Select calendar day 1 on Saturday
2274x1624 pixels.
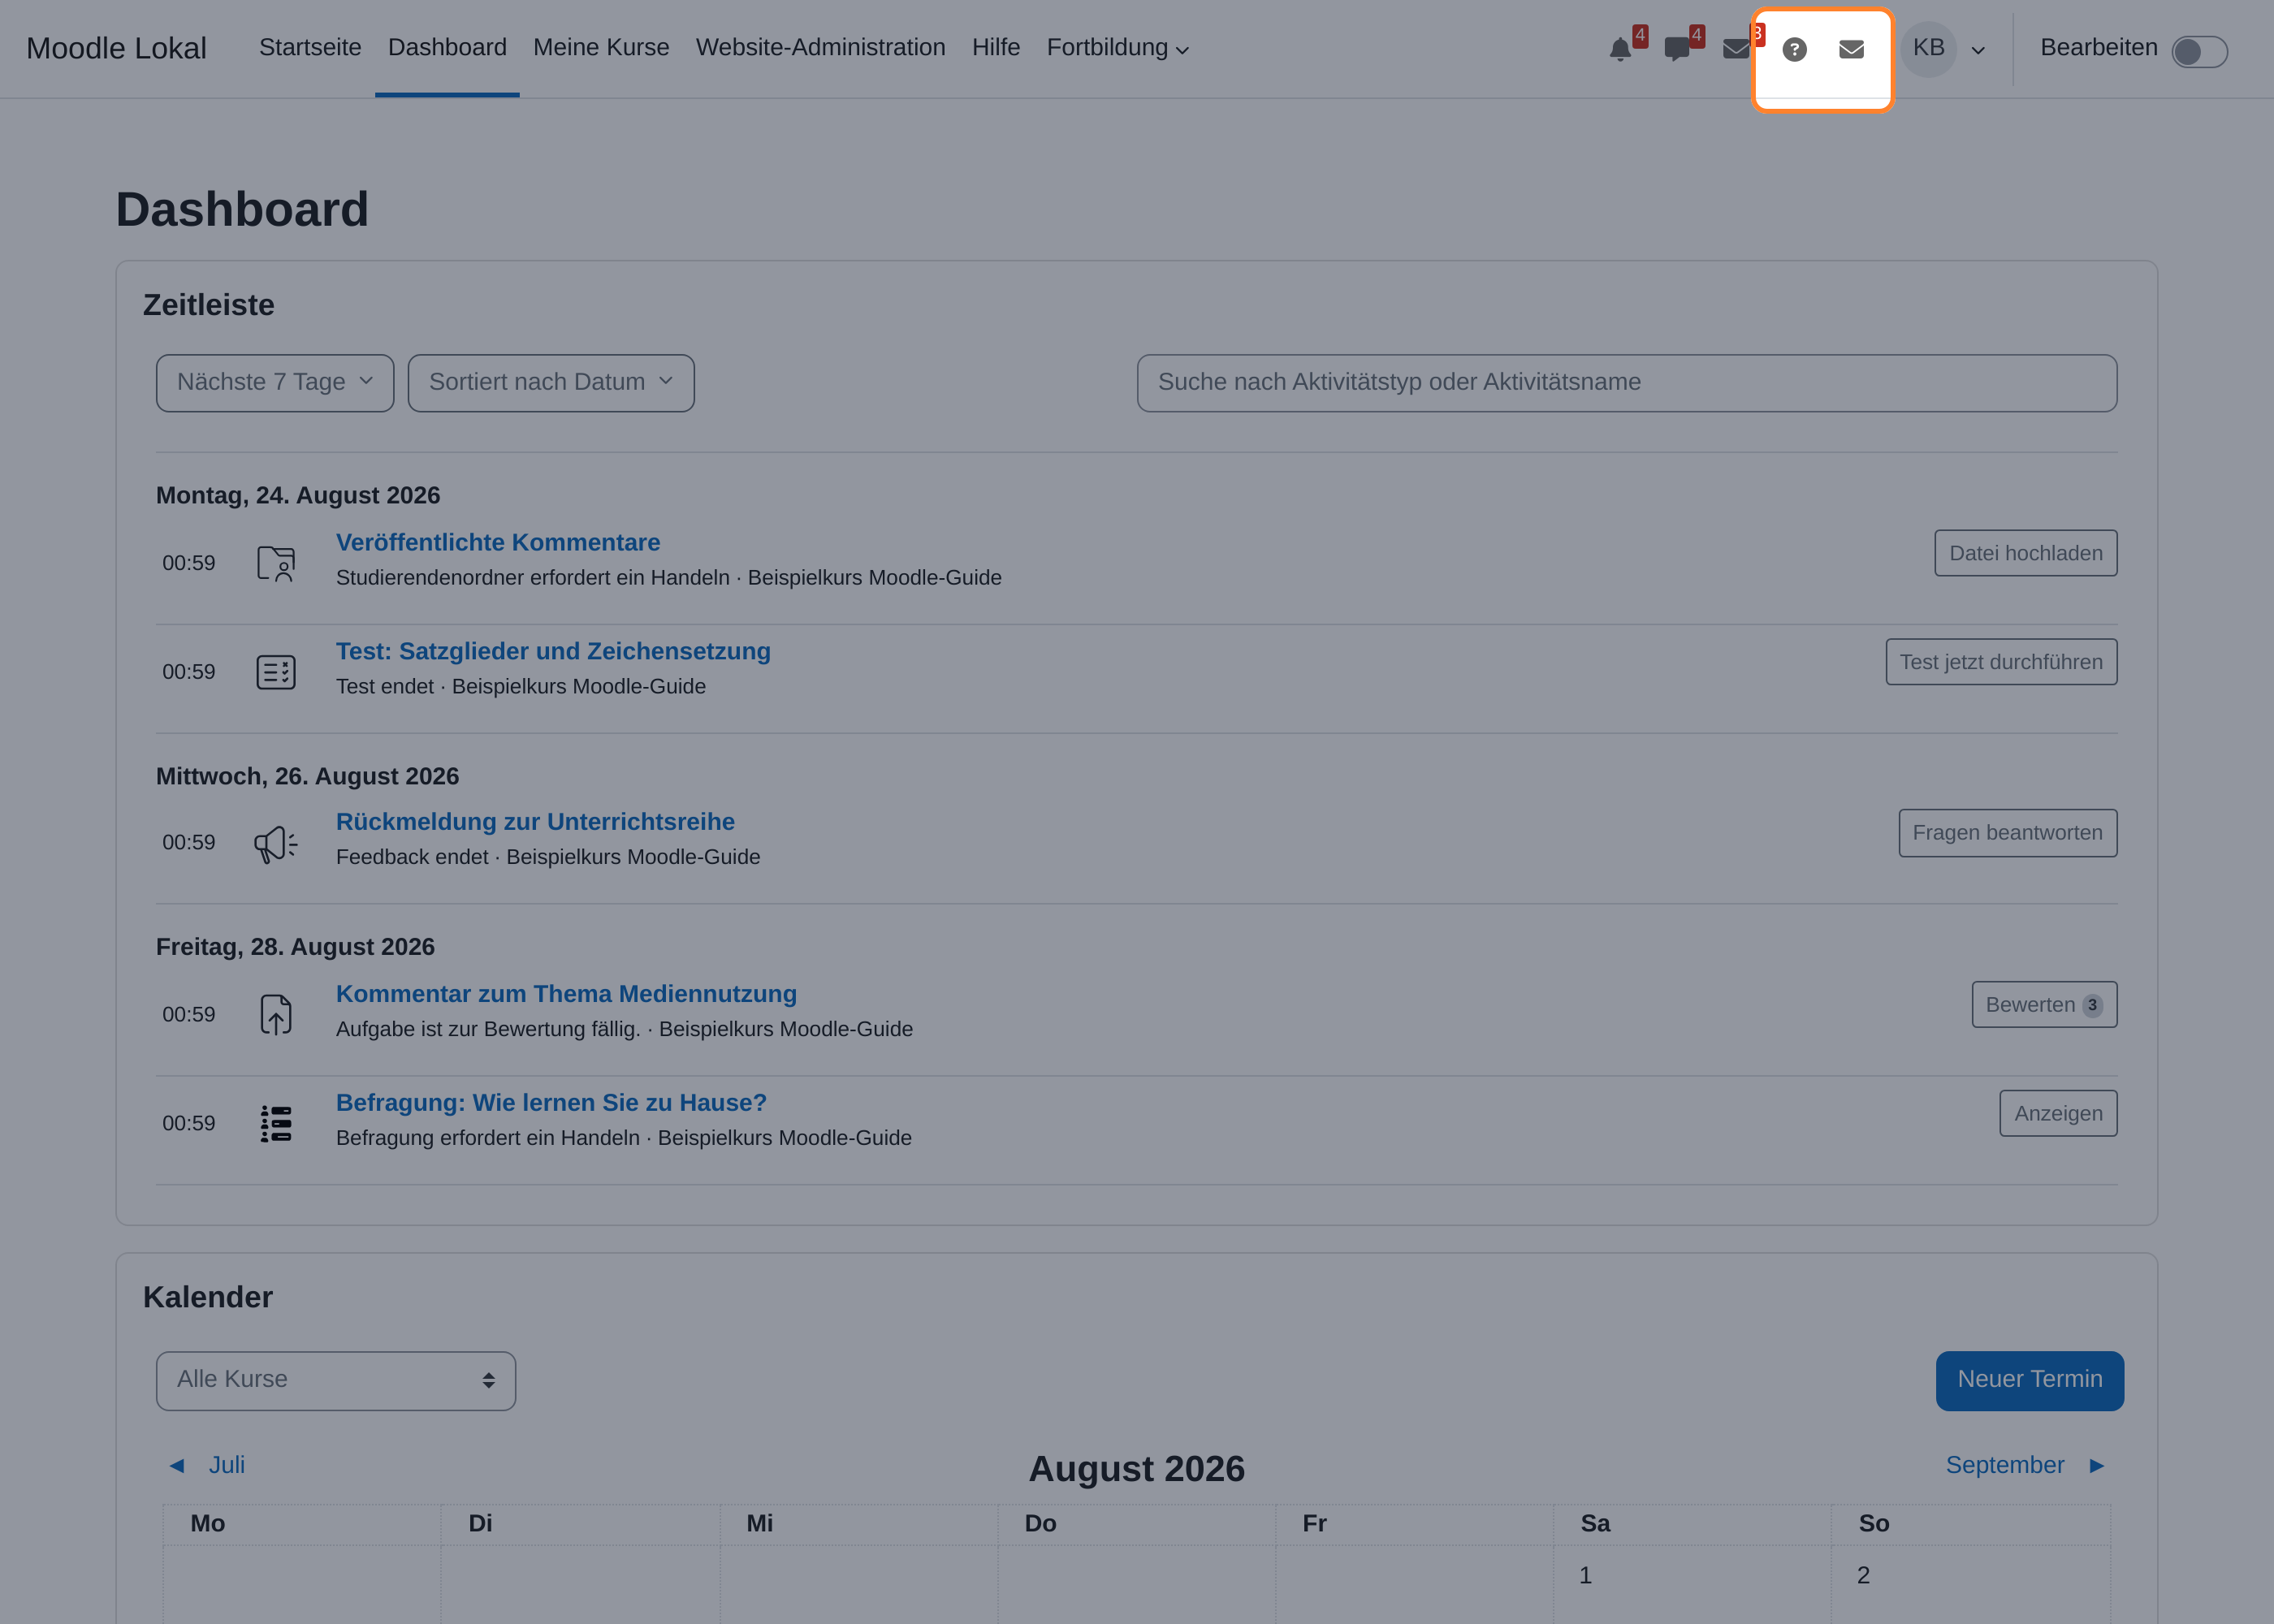click(x=1585, y=1576)
